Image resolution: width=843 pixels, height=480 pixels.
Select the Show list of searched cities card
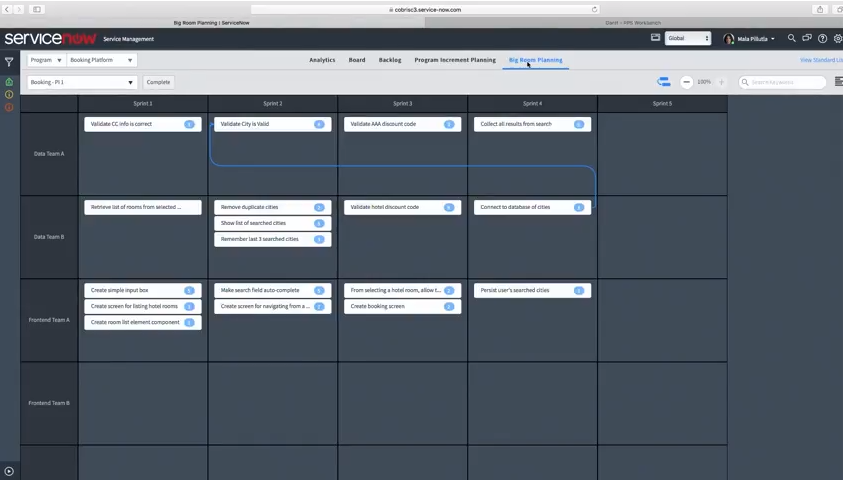pos(273,223)
